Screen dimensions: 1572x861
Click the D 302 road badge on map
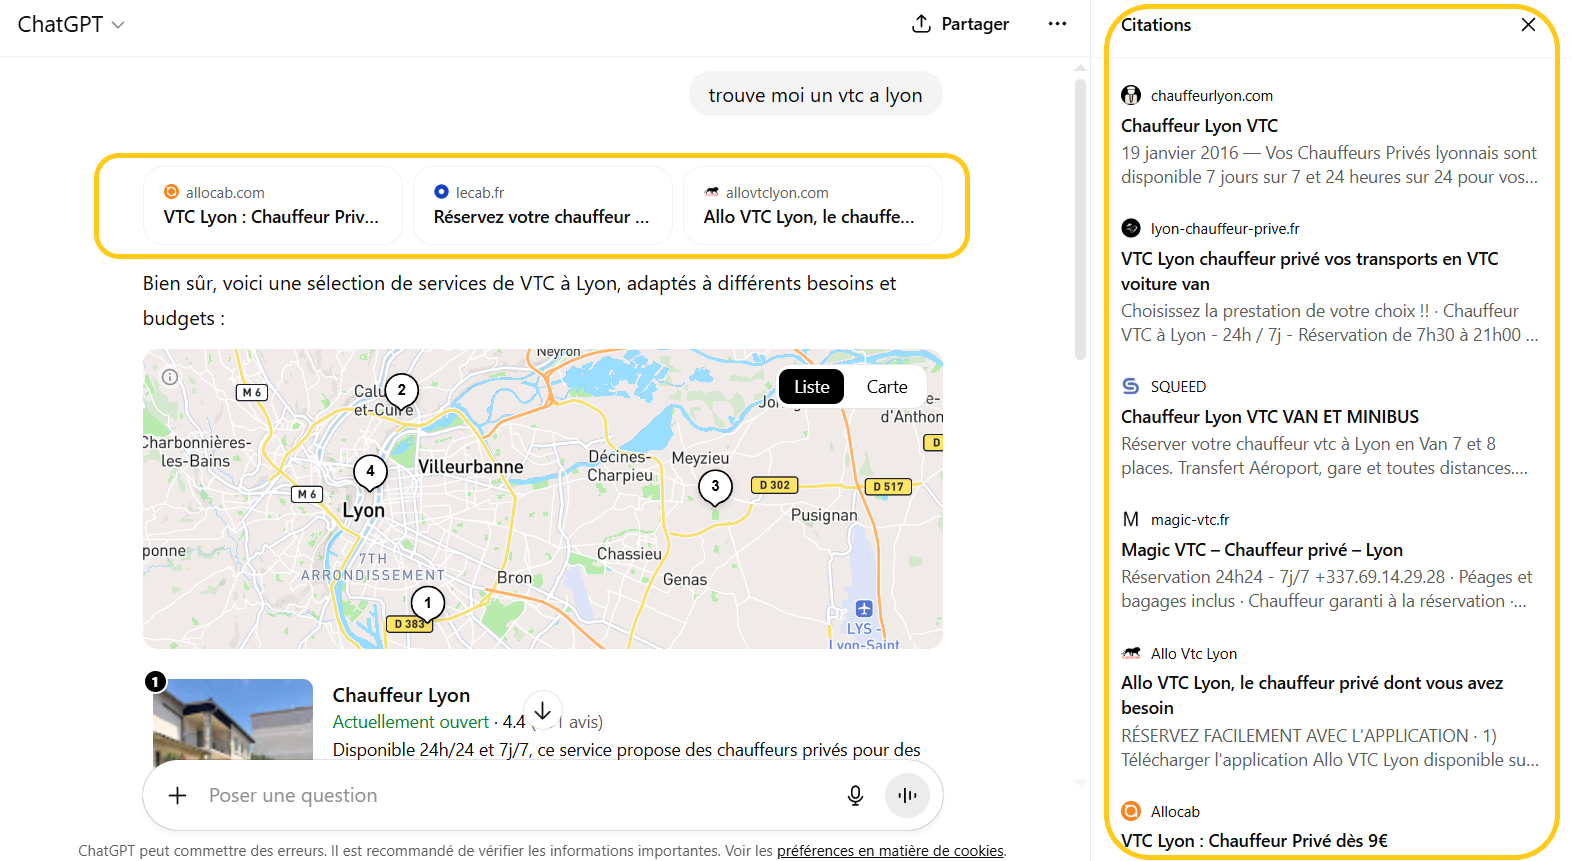click(774, 485)
